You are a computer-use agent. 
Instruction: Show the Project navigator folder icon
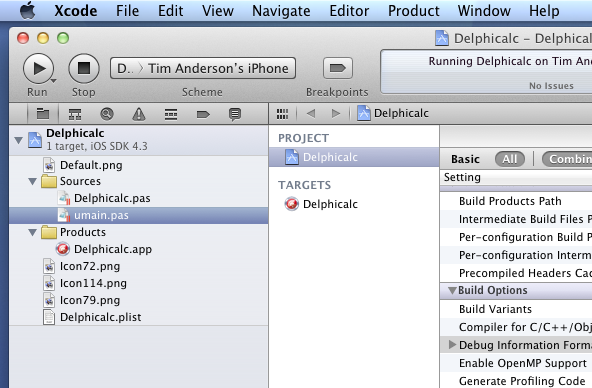[x=43, y=114]
